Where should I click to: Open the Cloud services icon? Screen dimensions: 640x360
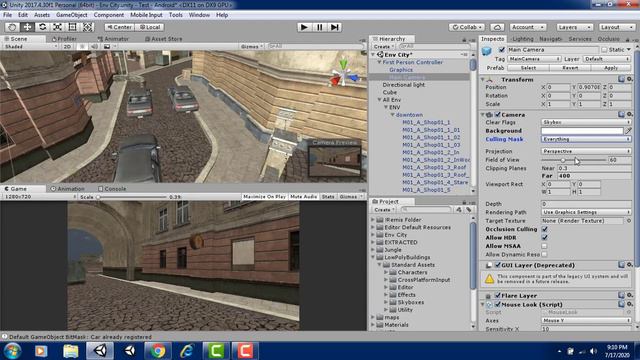(x=497, y=27)
